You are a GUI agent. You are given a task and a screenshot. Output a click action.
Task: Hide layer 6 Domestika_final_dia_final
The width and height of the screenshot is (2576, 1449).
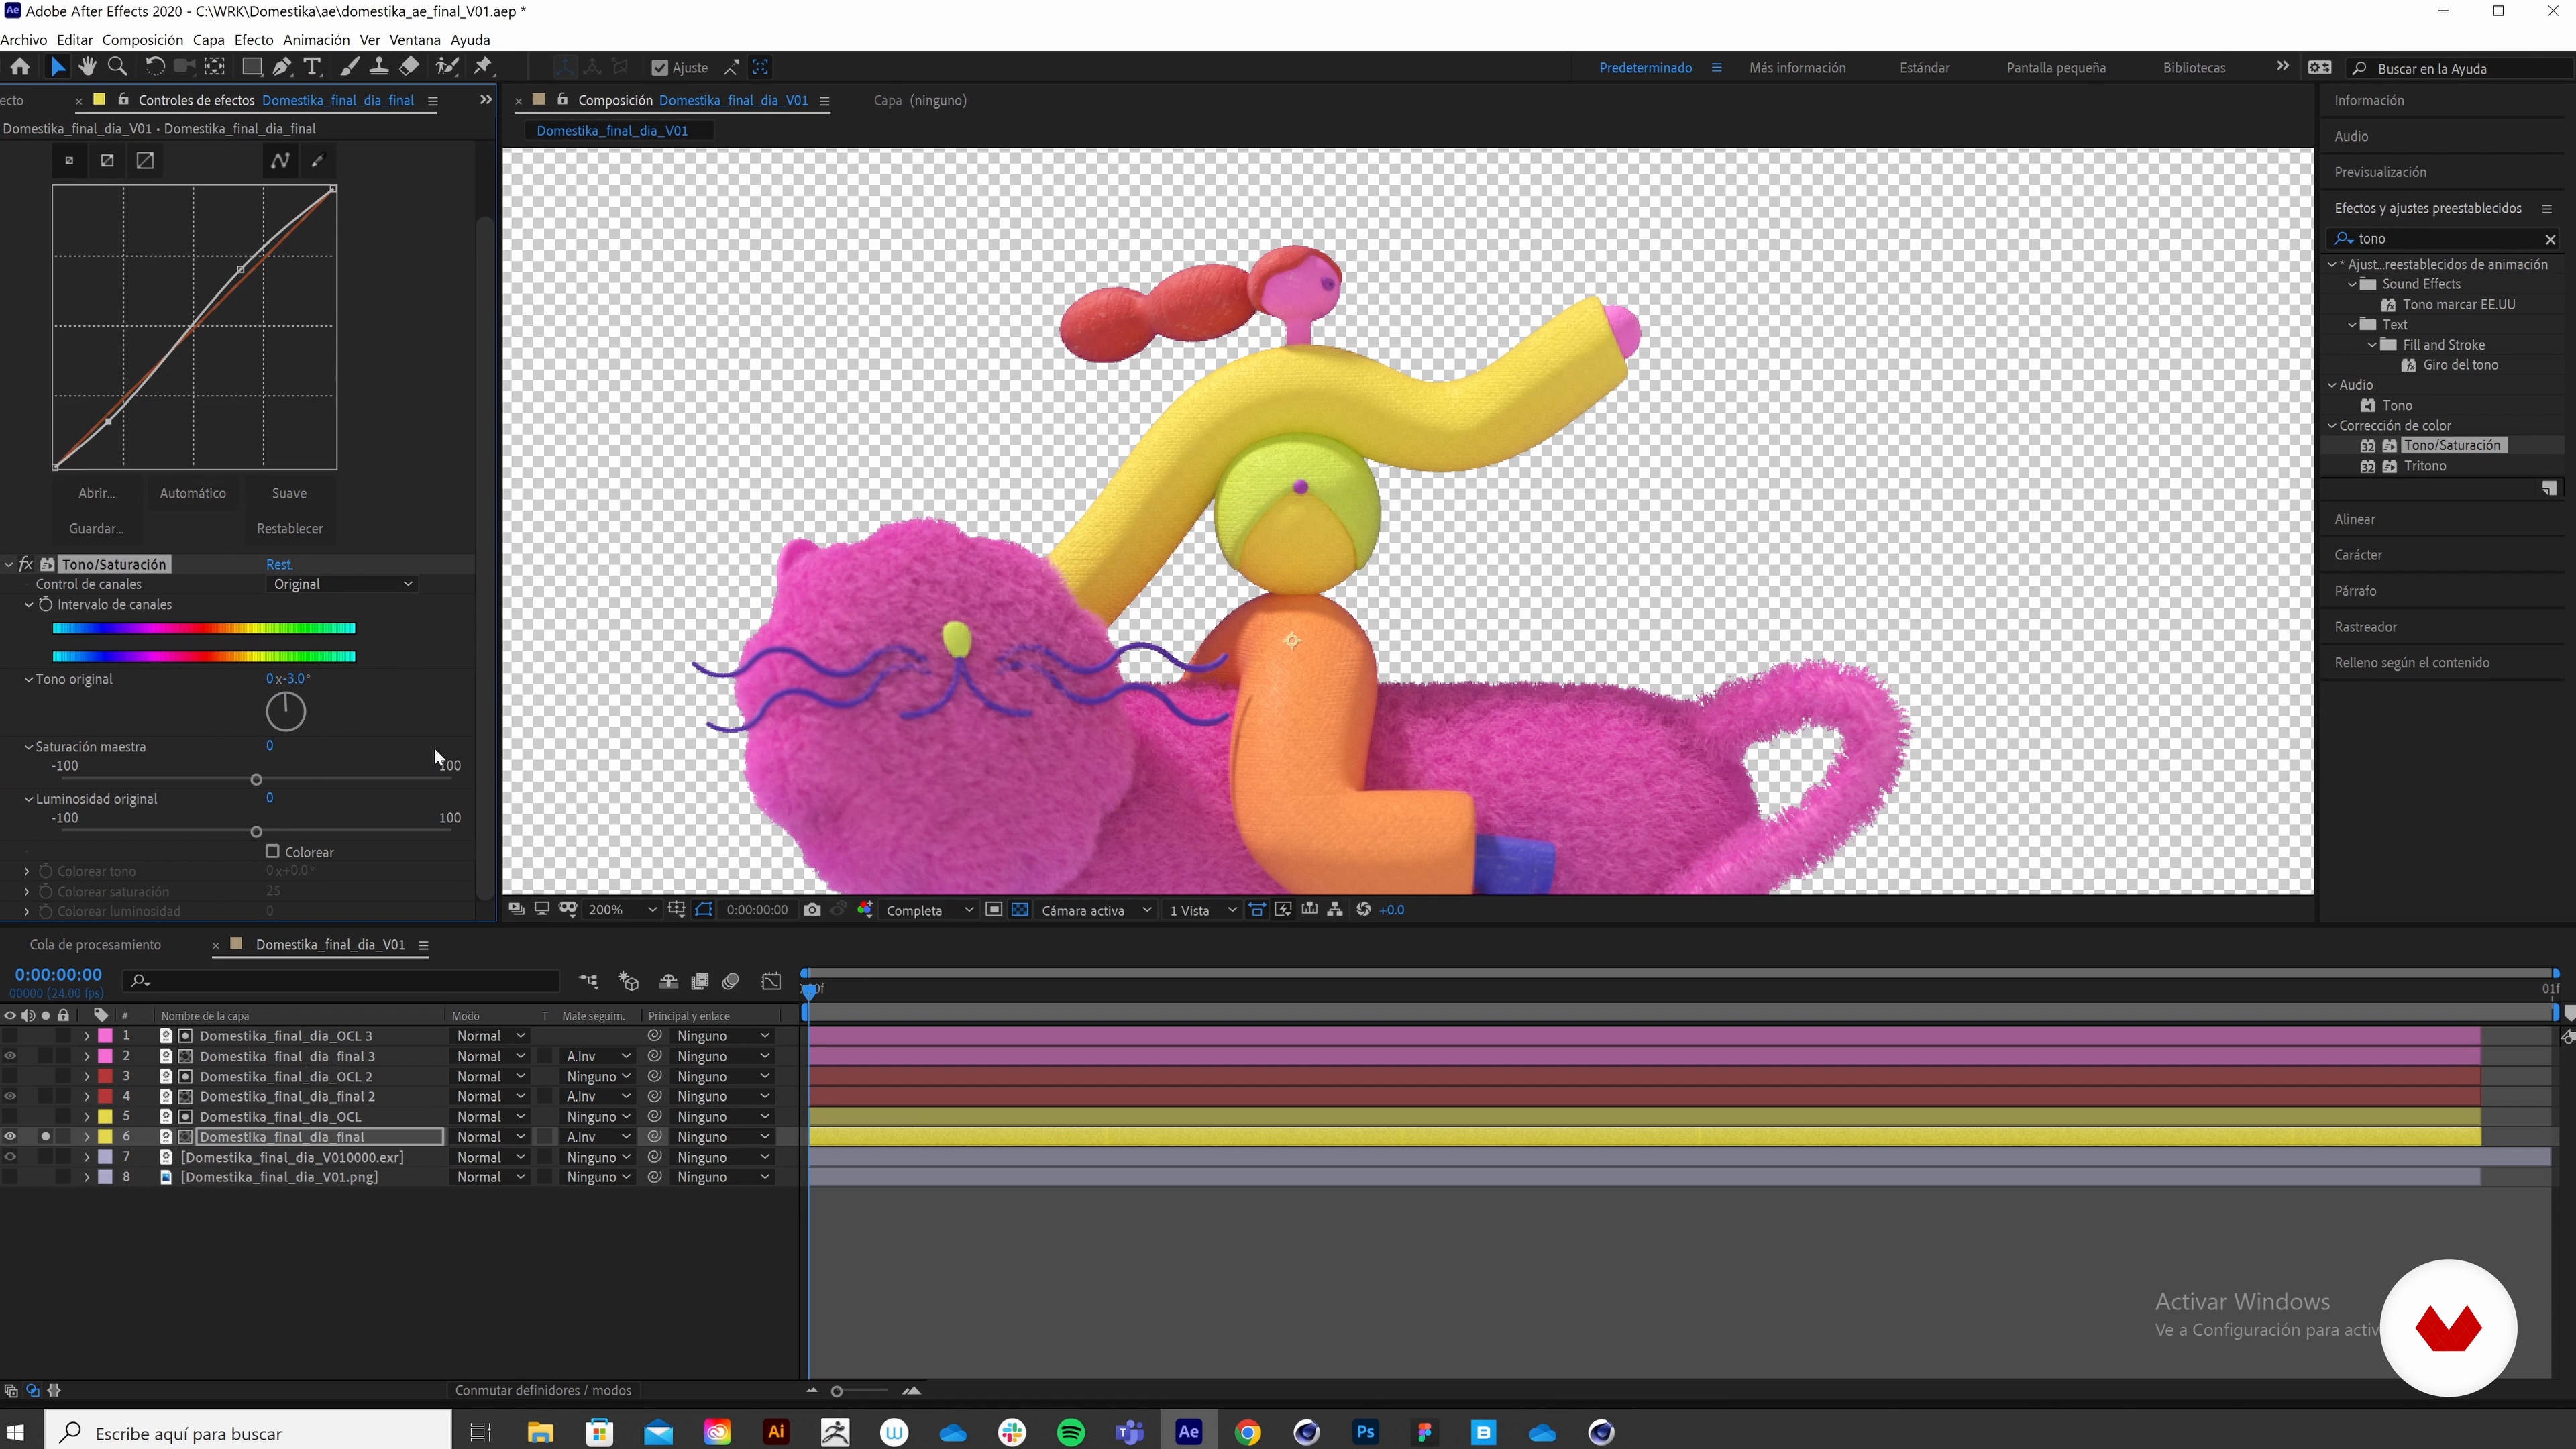(x=10, y=1136)
